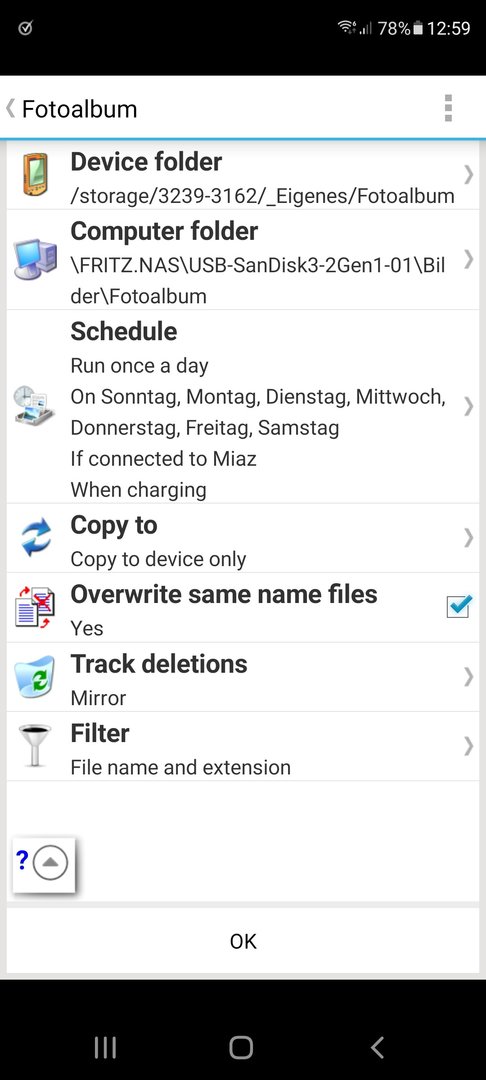
Task: Tap the Computer folder PC icon
Action: click(x=36, y=260)
